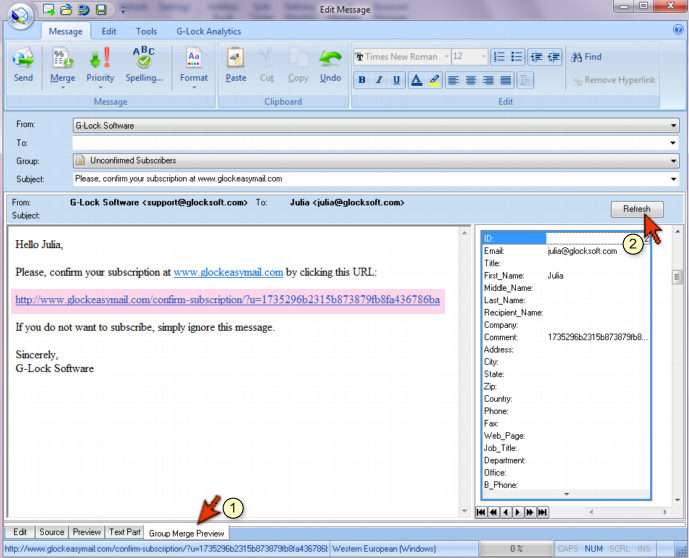
Task: Click the Cut icon
Action: (x=266, y=65)
